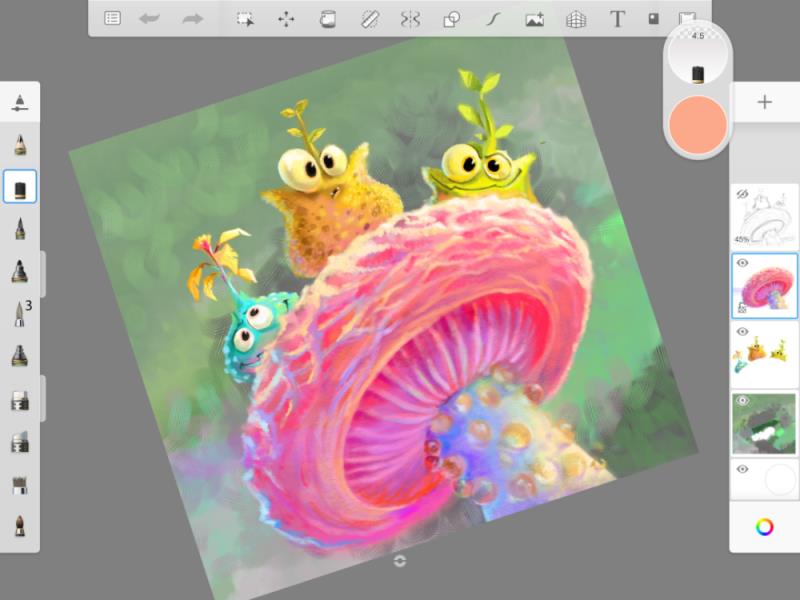Pick the brush labeled with number 3
800x600 pixels.
22,313
